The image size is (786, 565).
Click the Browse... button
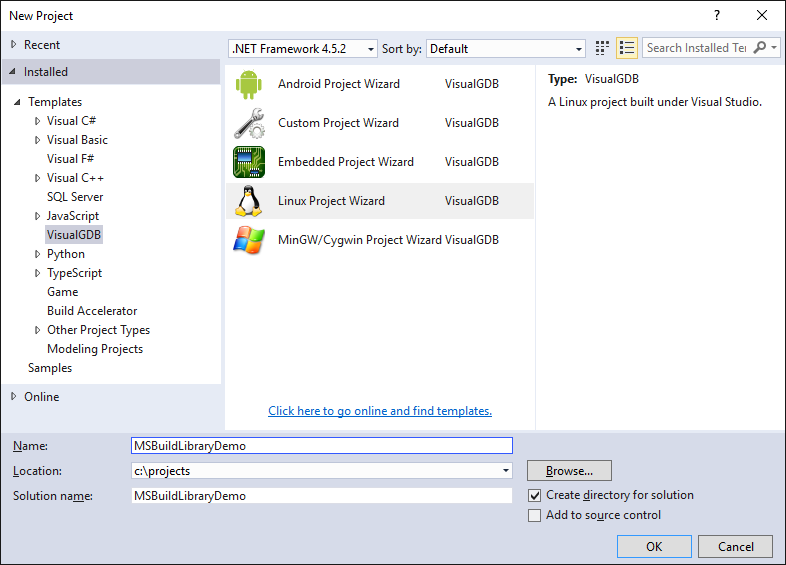pos(569,471)
